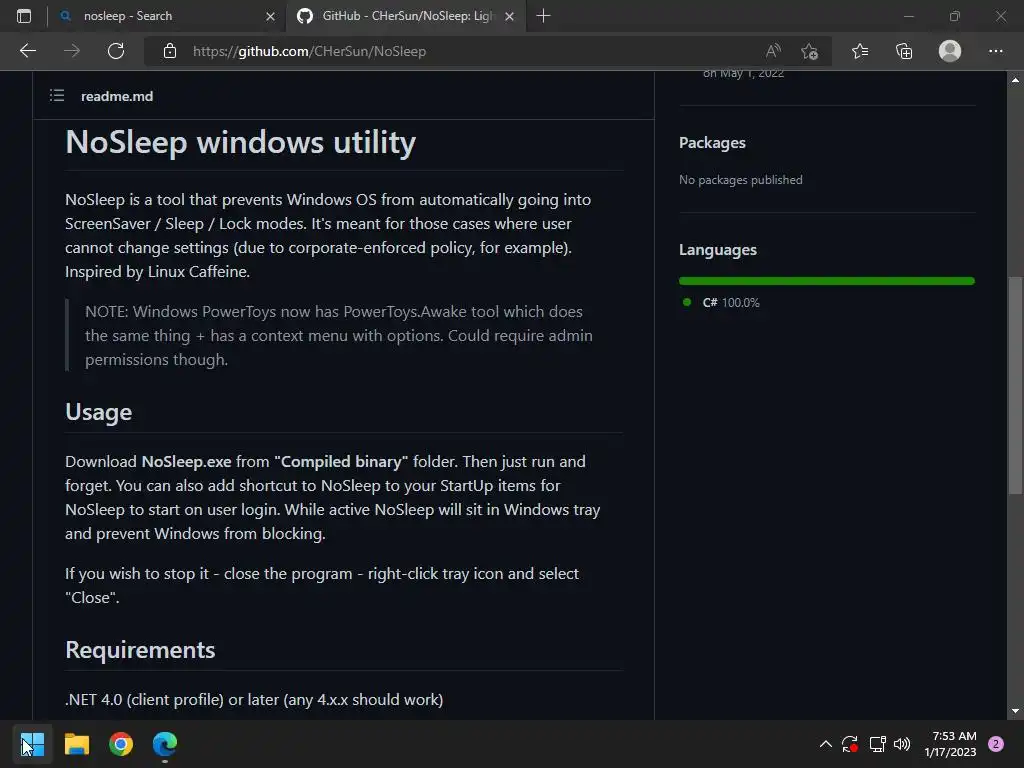Viewport: 1024px width, 768px height.
Task: Restore down the Edge browser window
Action: 955,16
